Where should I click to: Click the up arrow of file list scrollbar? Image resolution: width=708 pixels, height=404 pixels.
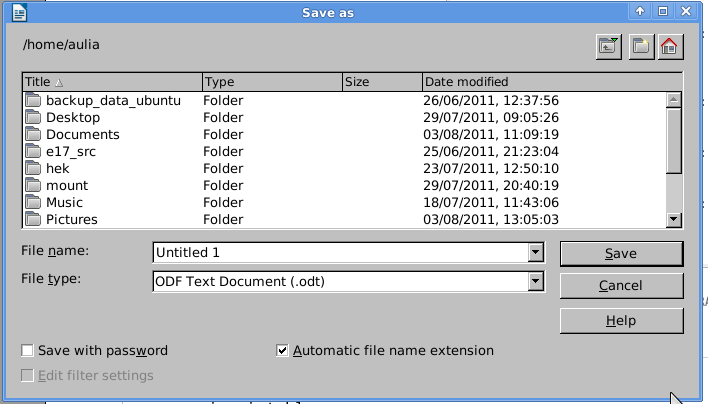[673, 99]
